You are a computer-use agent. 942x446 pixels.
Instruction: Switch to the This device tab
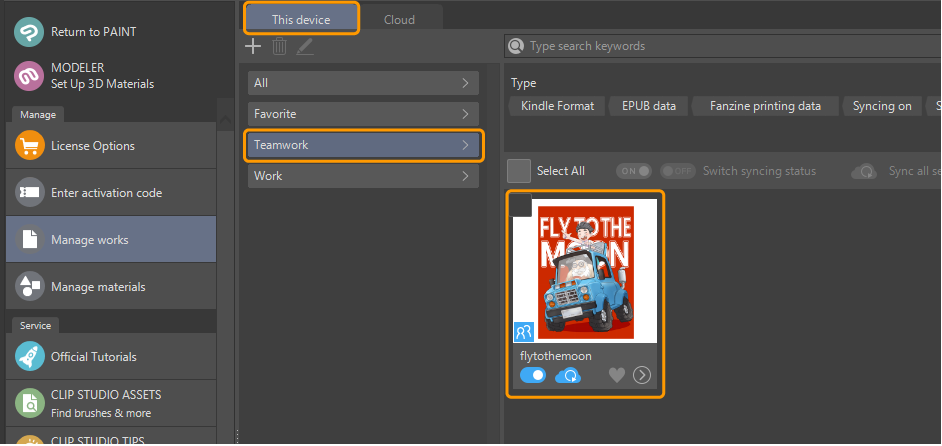pos(301,19)
